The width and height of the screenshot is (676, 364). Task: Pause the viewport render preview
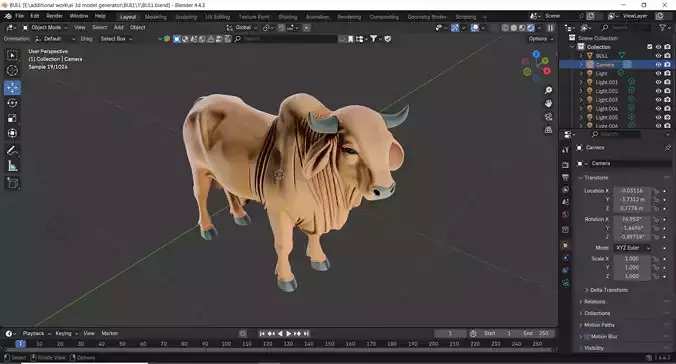point(550,28)
